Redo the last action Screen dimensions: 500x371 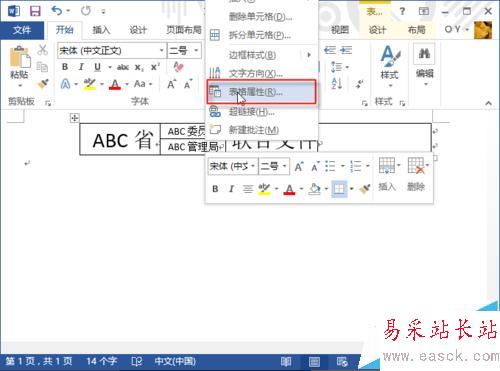coord(86,11)
